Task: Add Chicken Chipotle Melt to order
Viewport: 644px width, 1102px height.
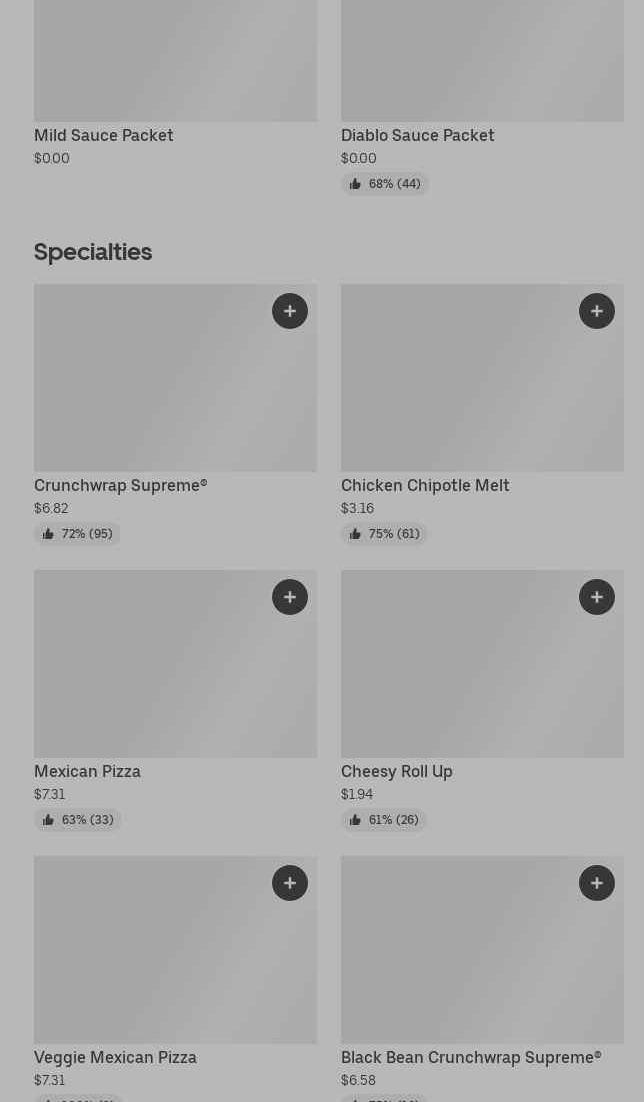Action: 597,311
